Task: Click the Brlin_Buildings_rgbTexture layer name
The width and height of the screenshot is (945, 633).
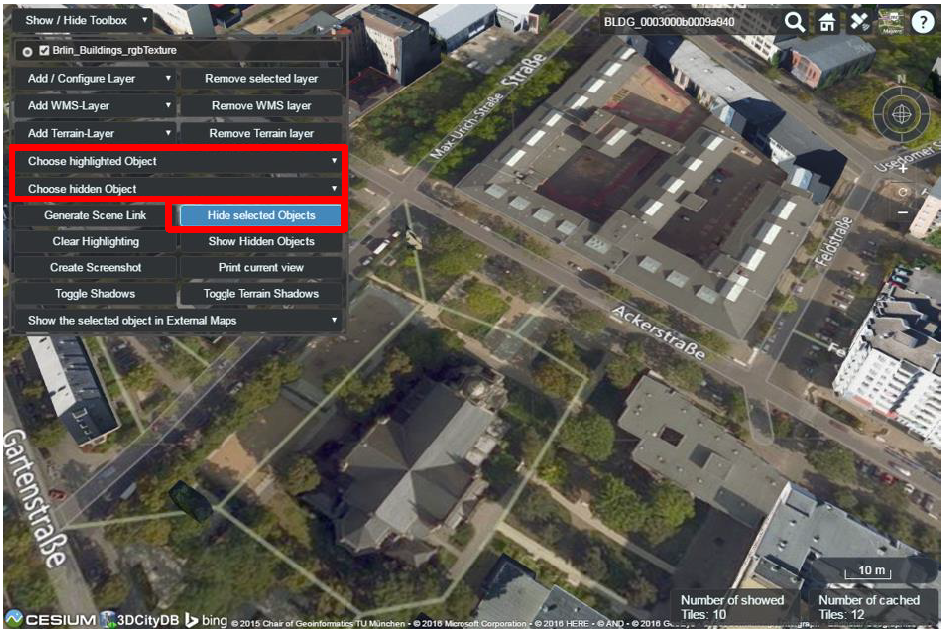Action: (115, 51)
